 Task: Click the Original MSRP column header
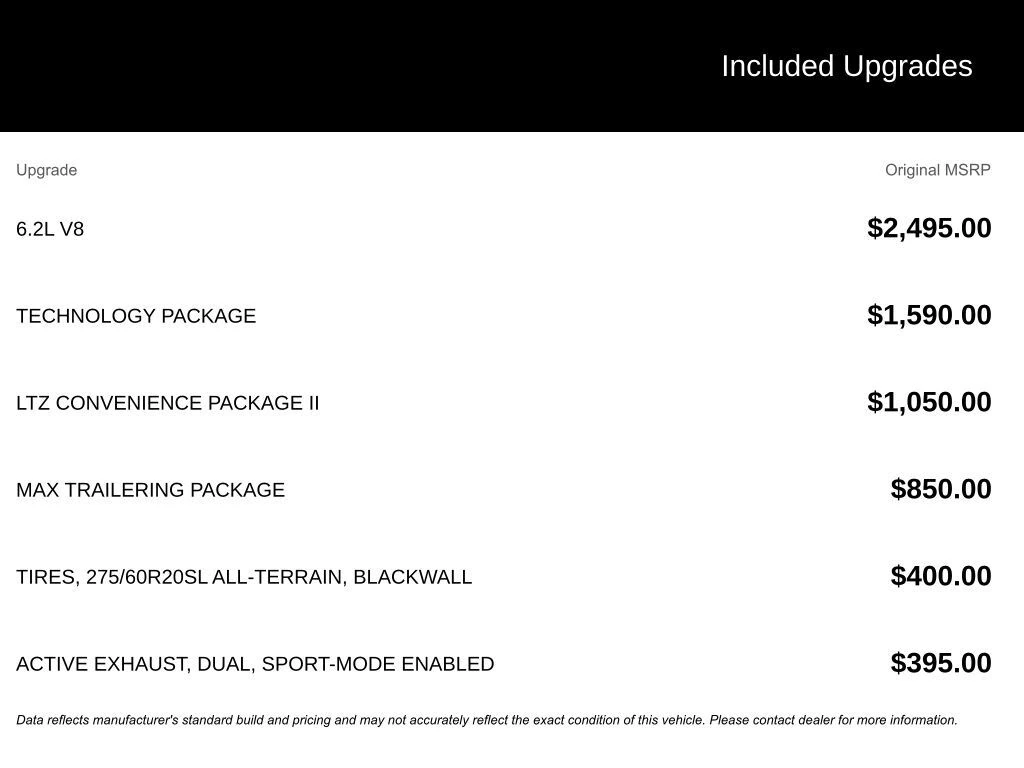(x=937, y=170)
